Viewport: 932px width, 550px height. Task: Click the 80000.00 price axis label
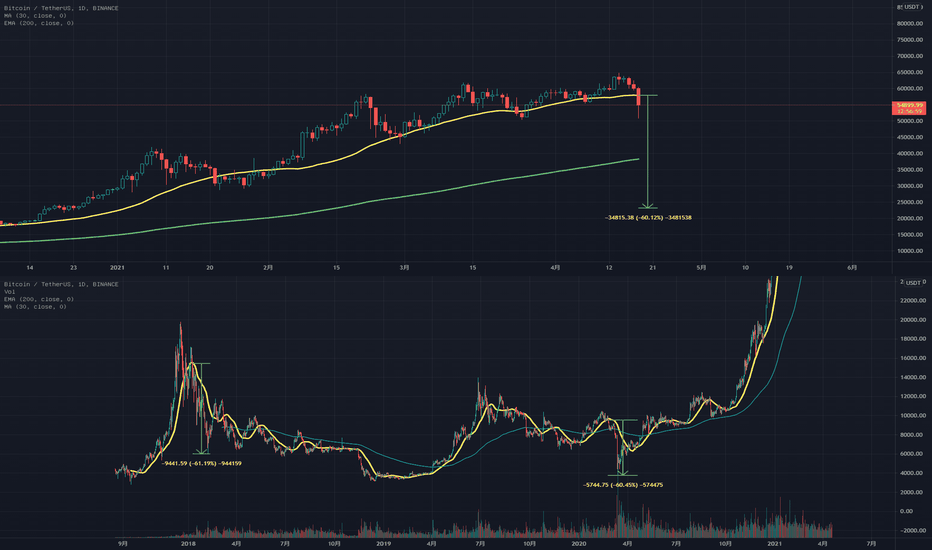pos(910,24)
